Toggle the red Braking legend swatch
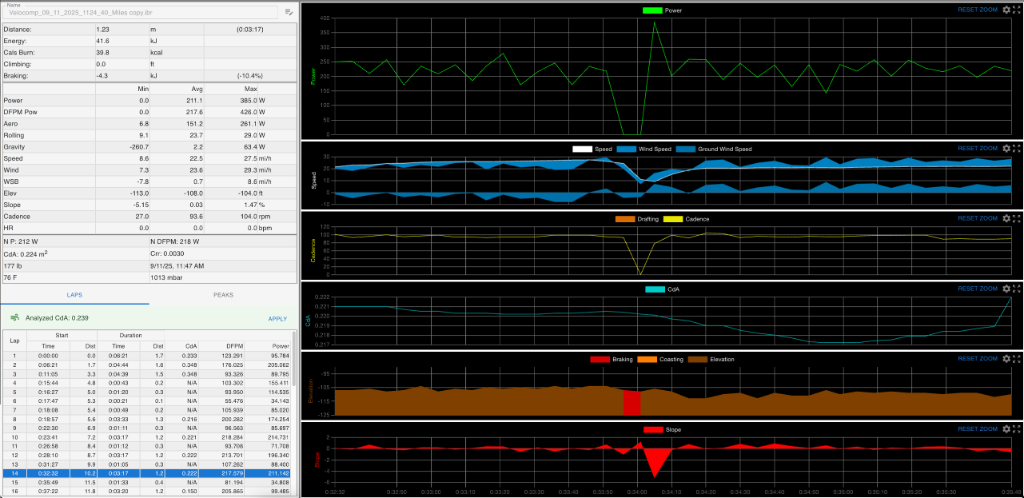Image resolution: width=1024 pixels, height=498 pixels. (x=600, y=359)
